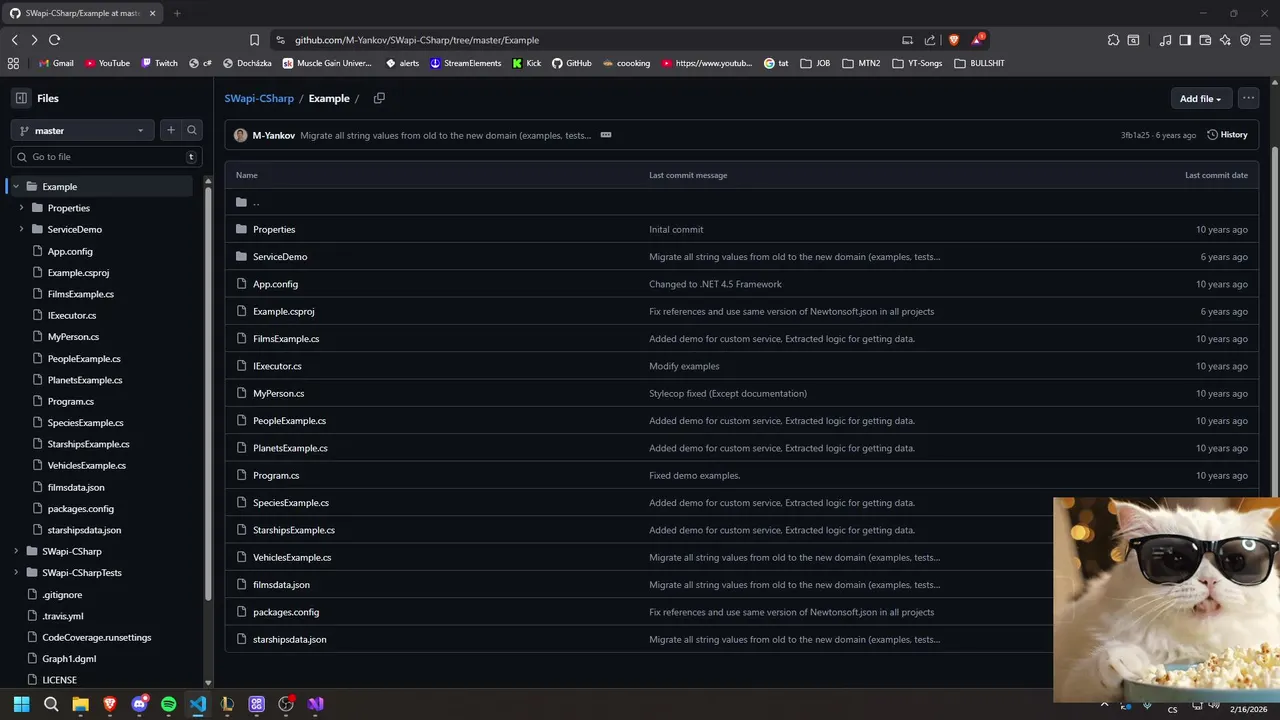The image size is (1280, 720).
Task: Open OBS Studio from the taskbar
Action: [286, 704]
